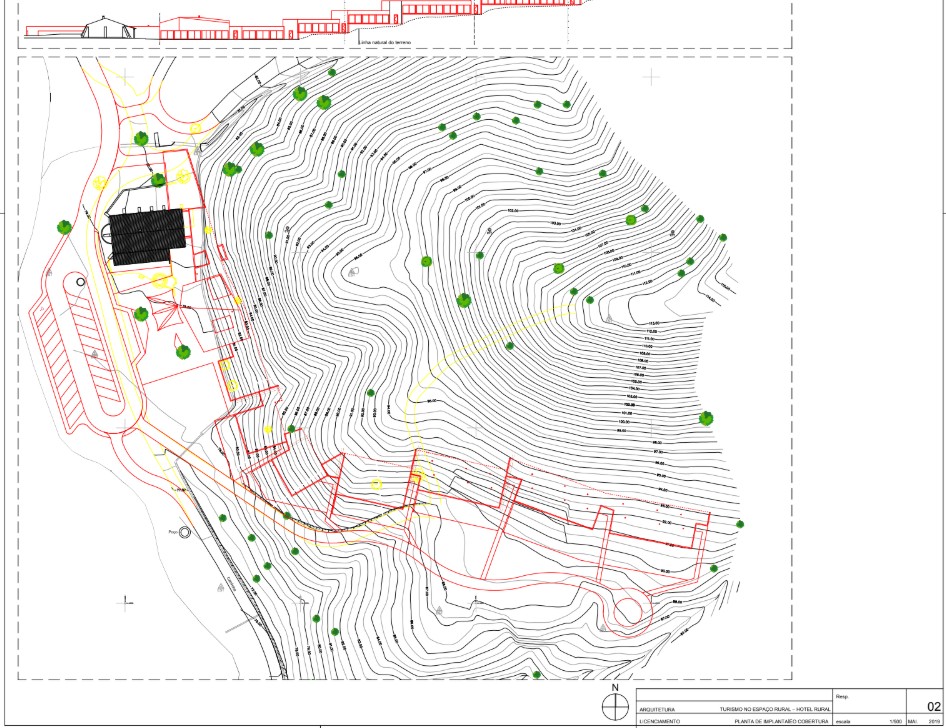Click the "Resp." label in title block

(842, 697)
